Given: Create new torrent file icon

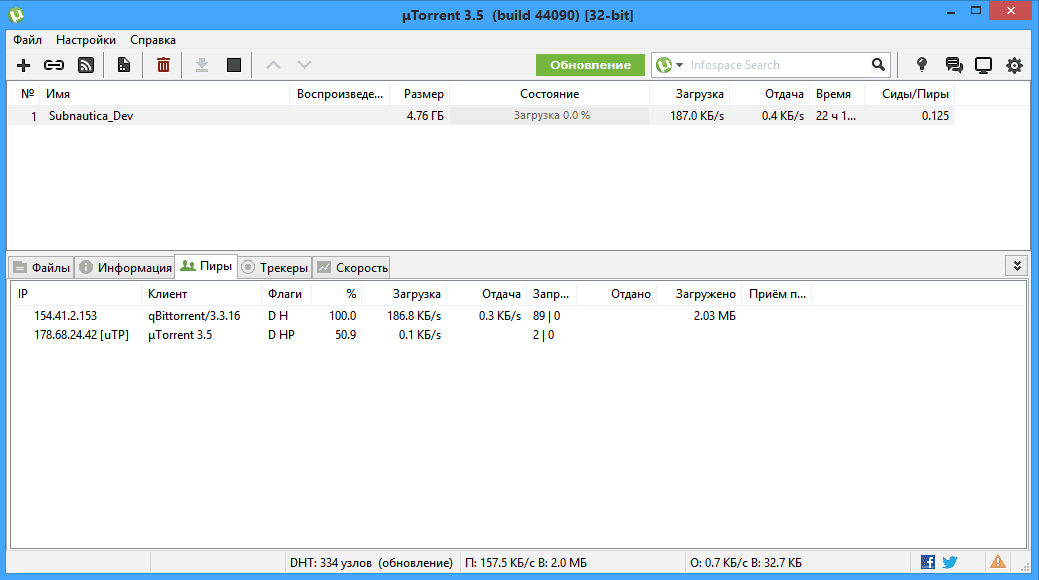Looking at the screenshot, I should 124,65.
